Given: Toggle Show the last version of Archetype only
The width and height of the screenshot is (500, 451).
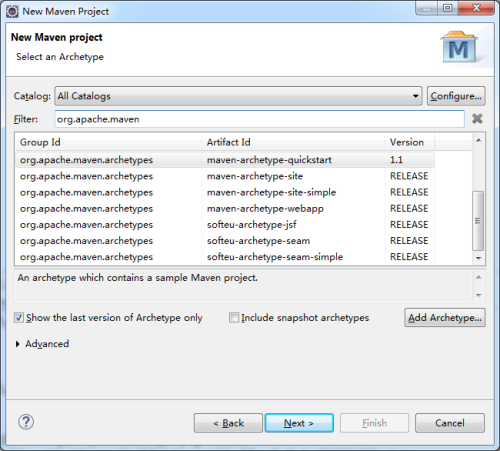Looking at the screenshot, I should (x=19, y=318).
